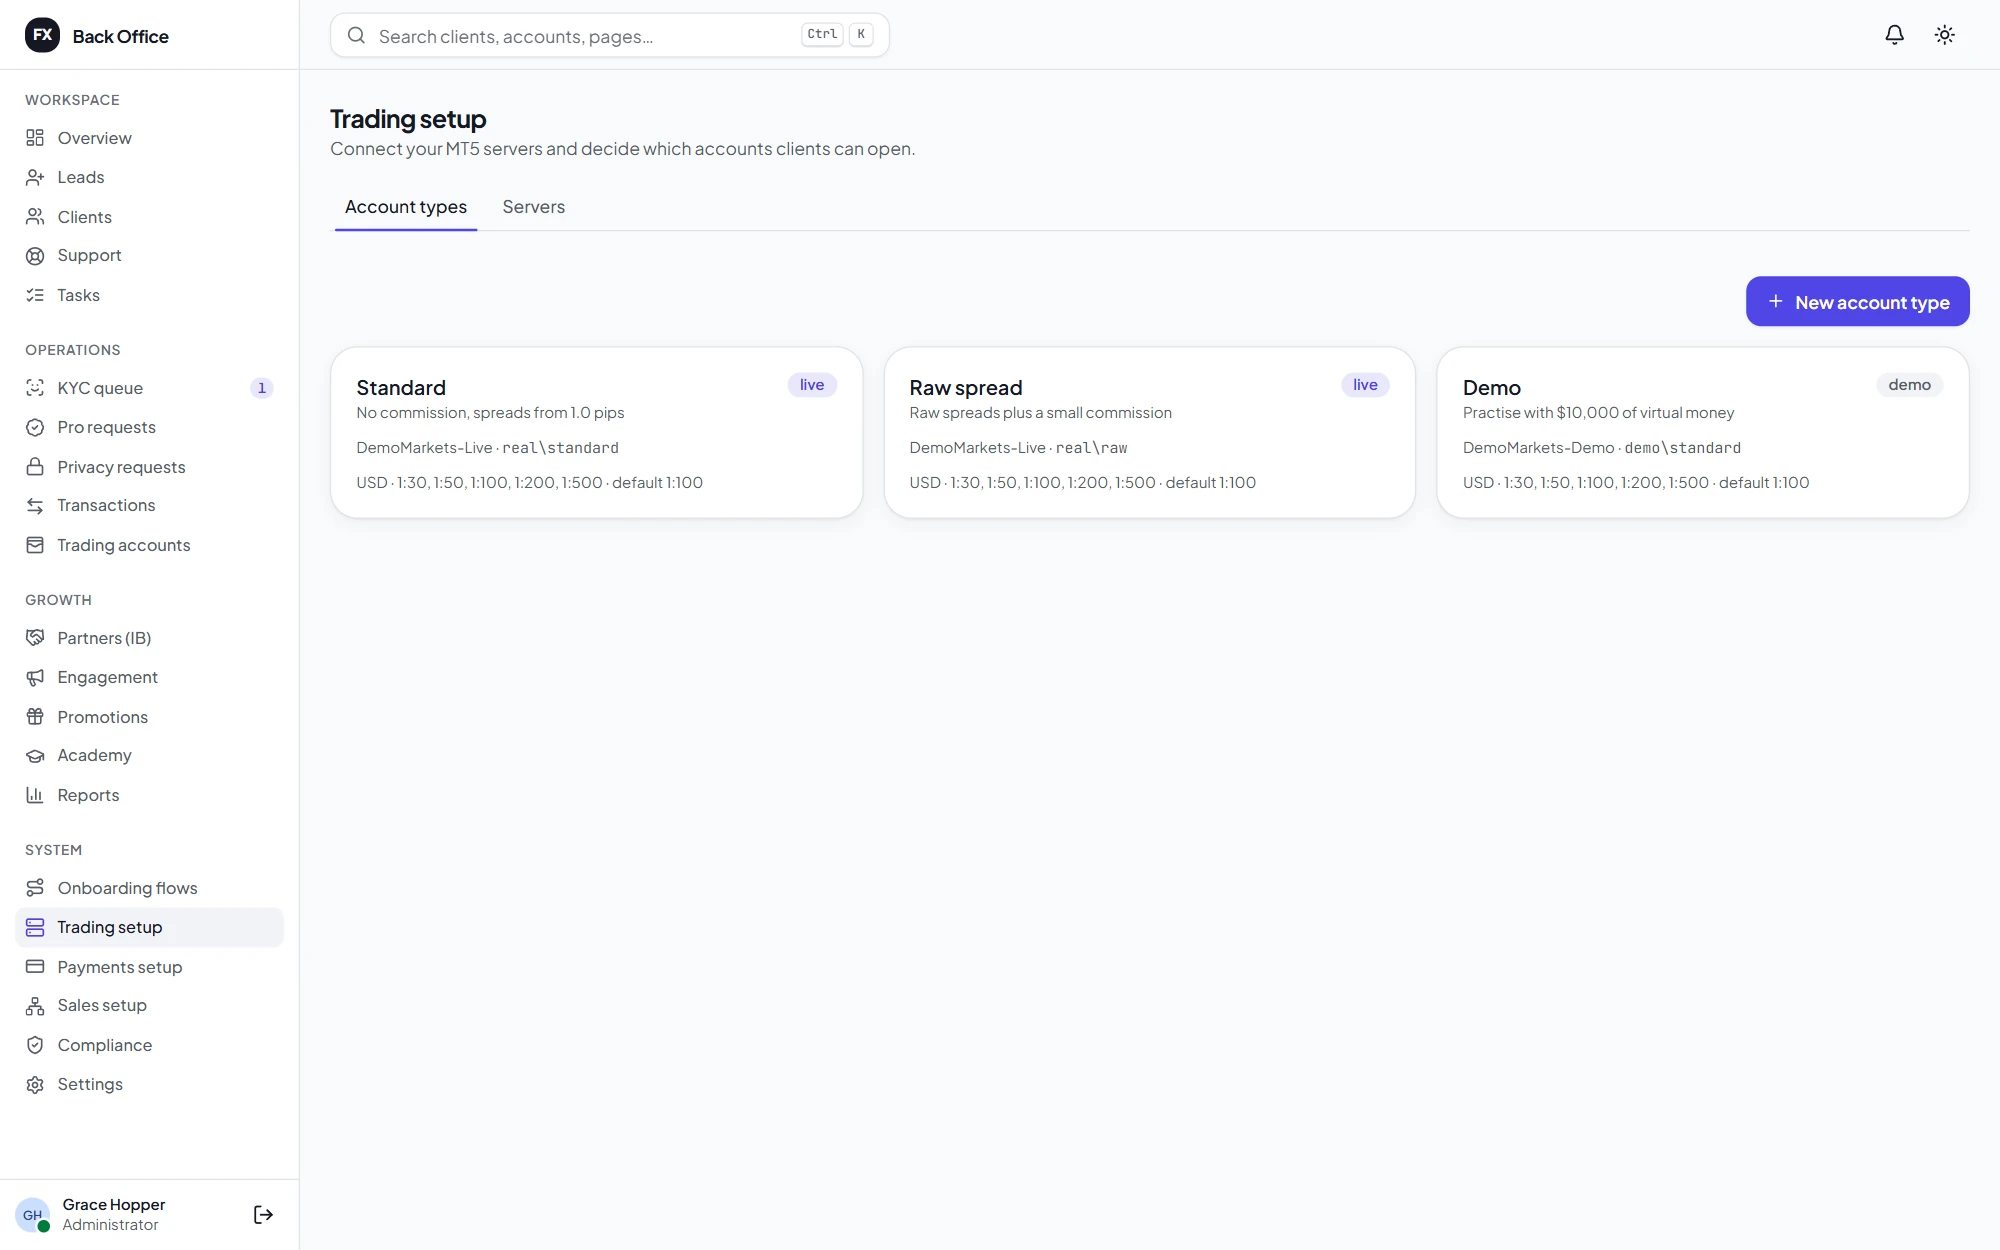Switch to the Servers tab
2000x1250 pixels.
coord(533,207)
